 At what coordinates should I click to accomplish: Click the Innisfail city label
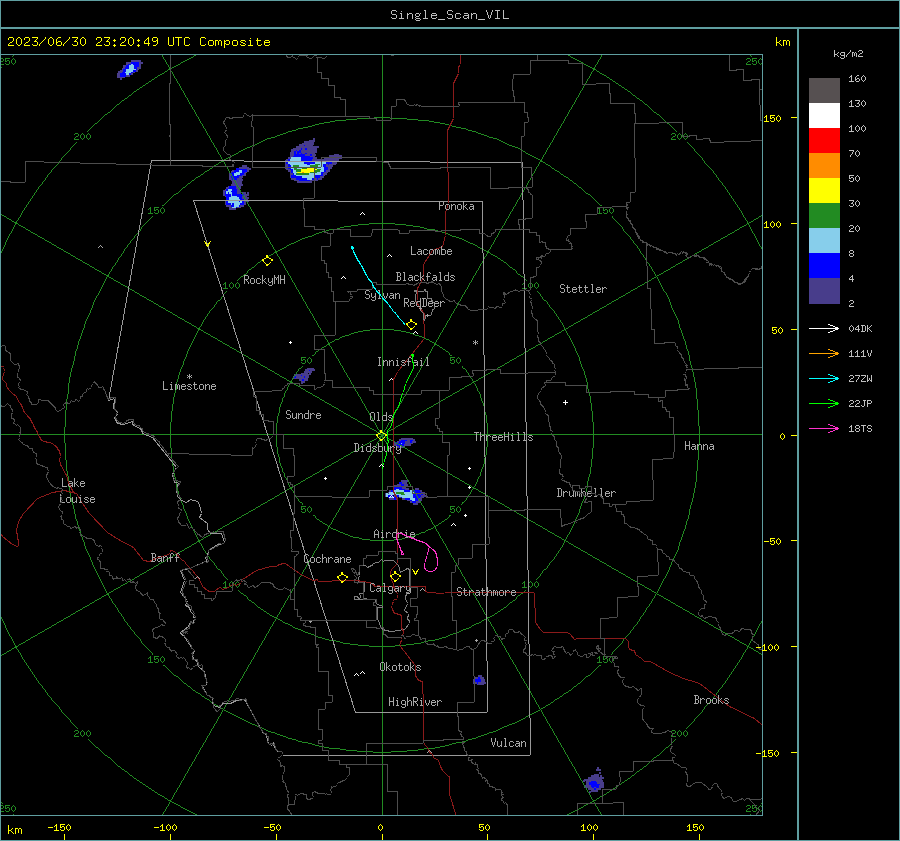pos(403,362)
